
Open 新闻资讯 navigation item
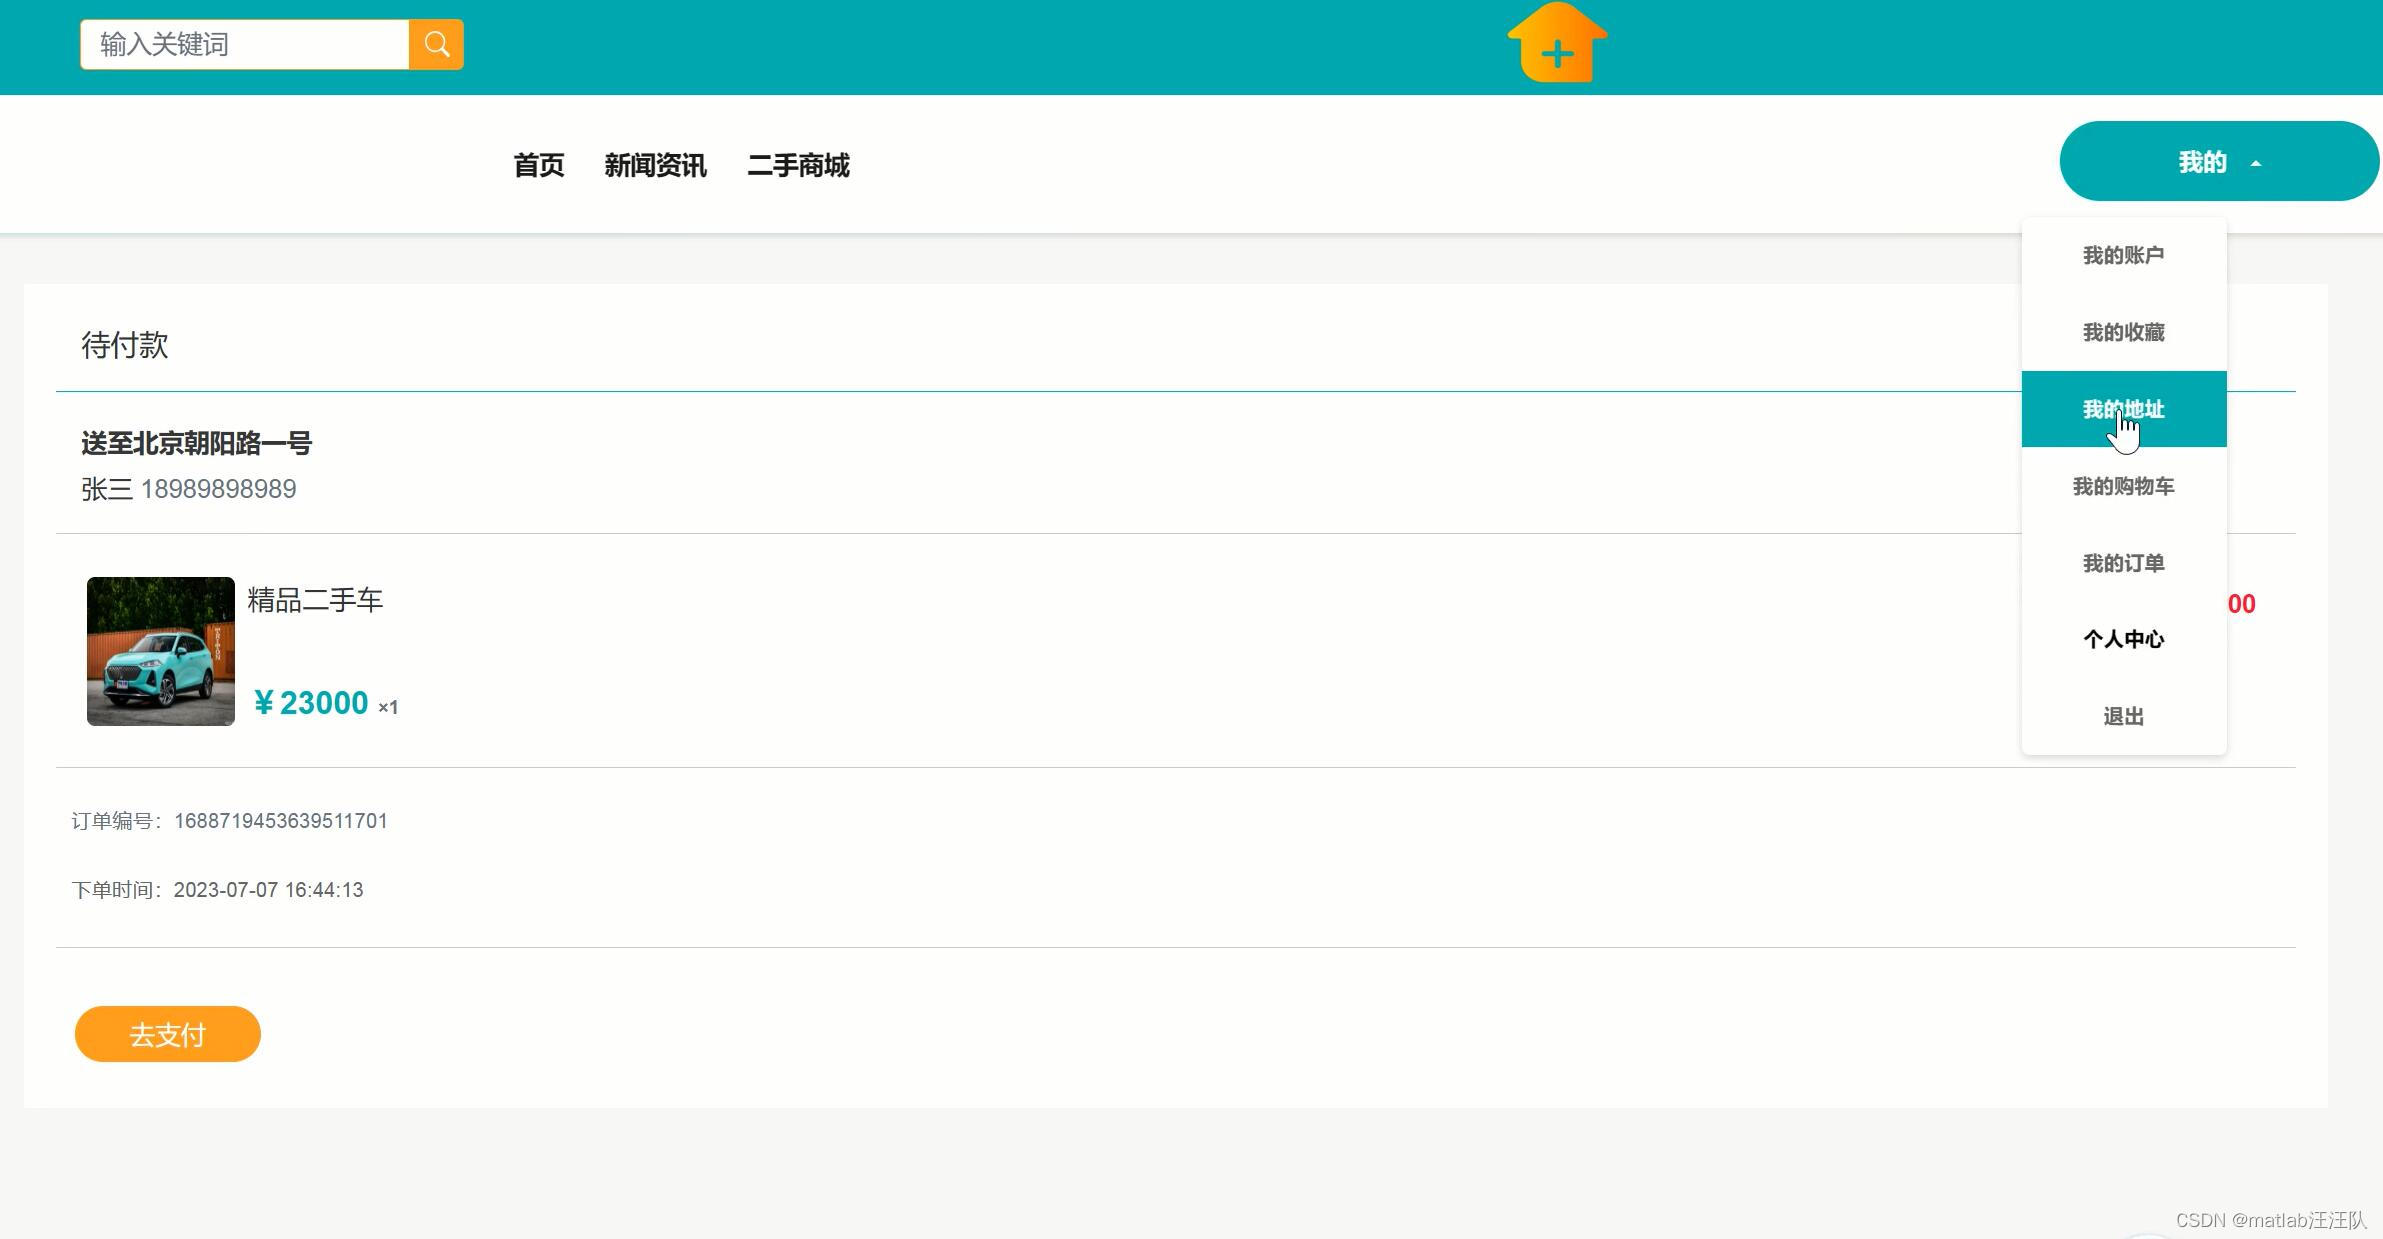pyautogui.click(x=655, y=165)
